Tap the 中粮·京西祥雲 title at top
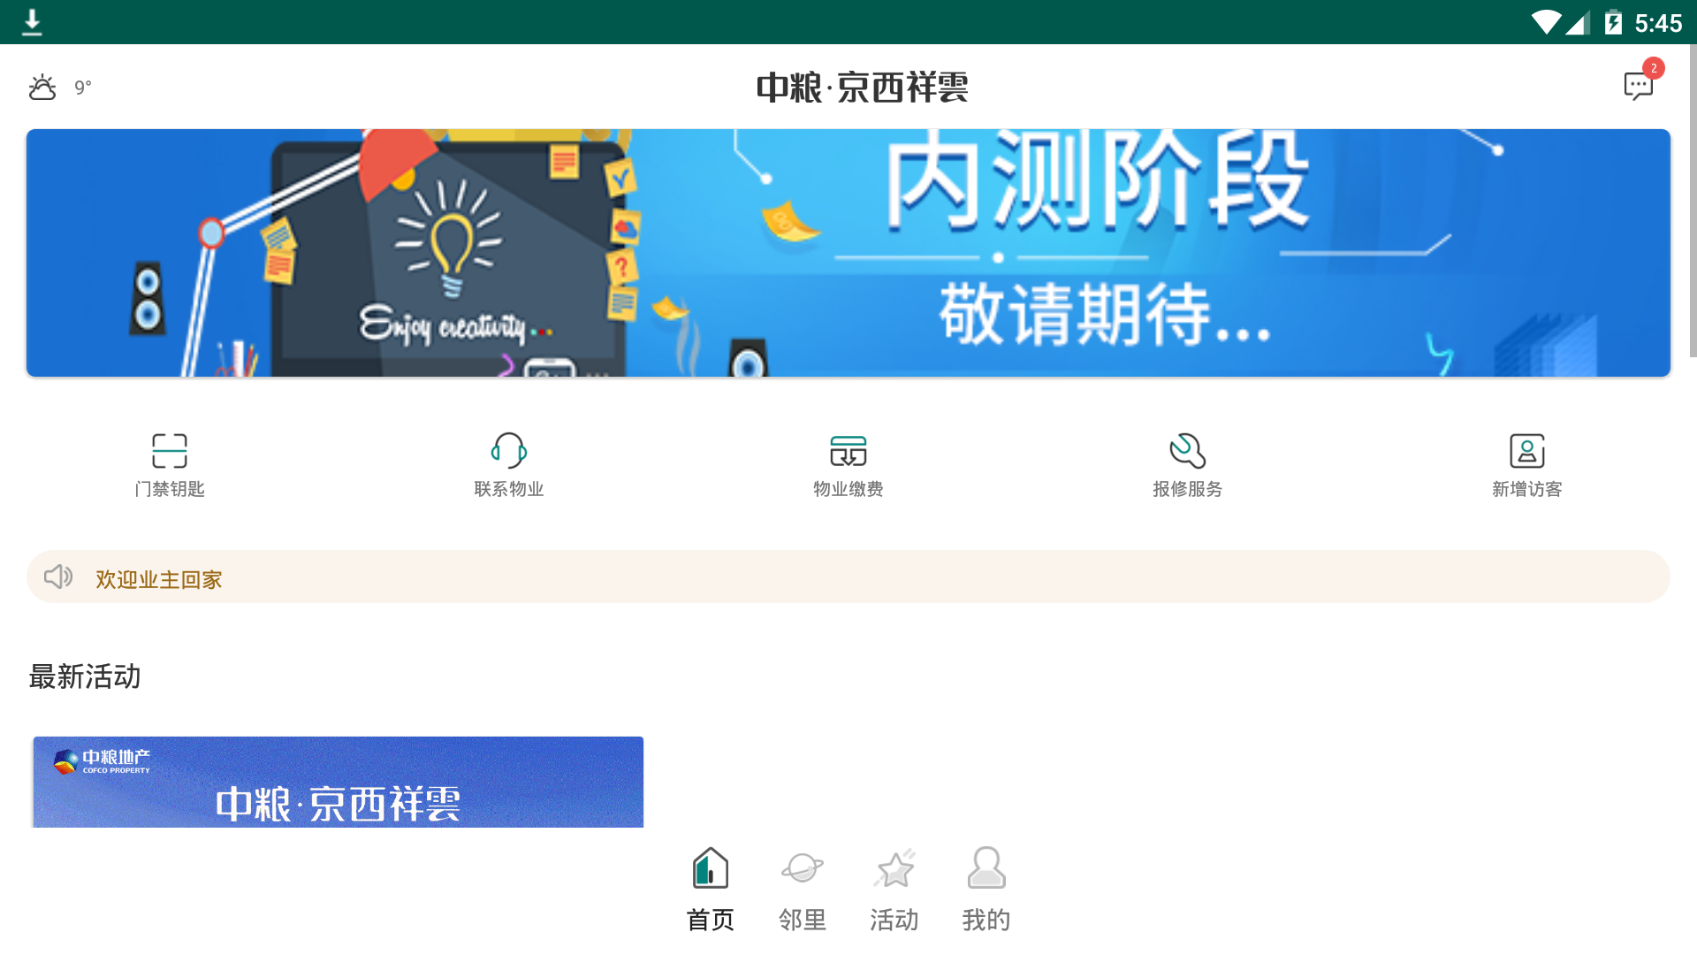The image size is (1697, 955). (862, 87)
